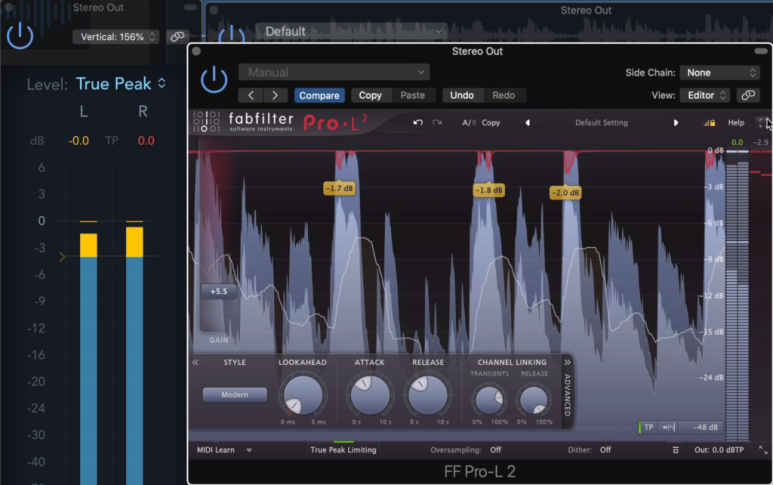Toggle the power button beside Vertical 156% field
Image resolution: width=773 pixels, height=485 pixels.
coord(20,35)
